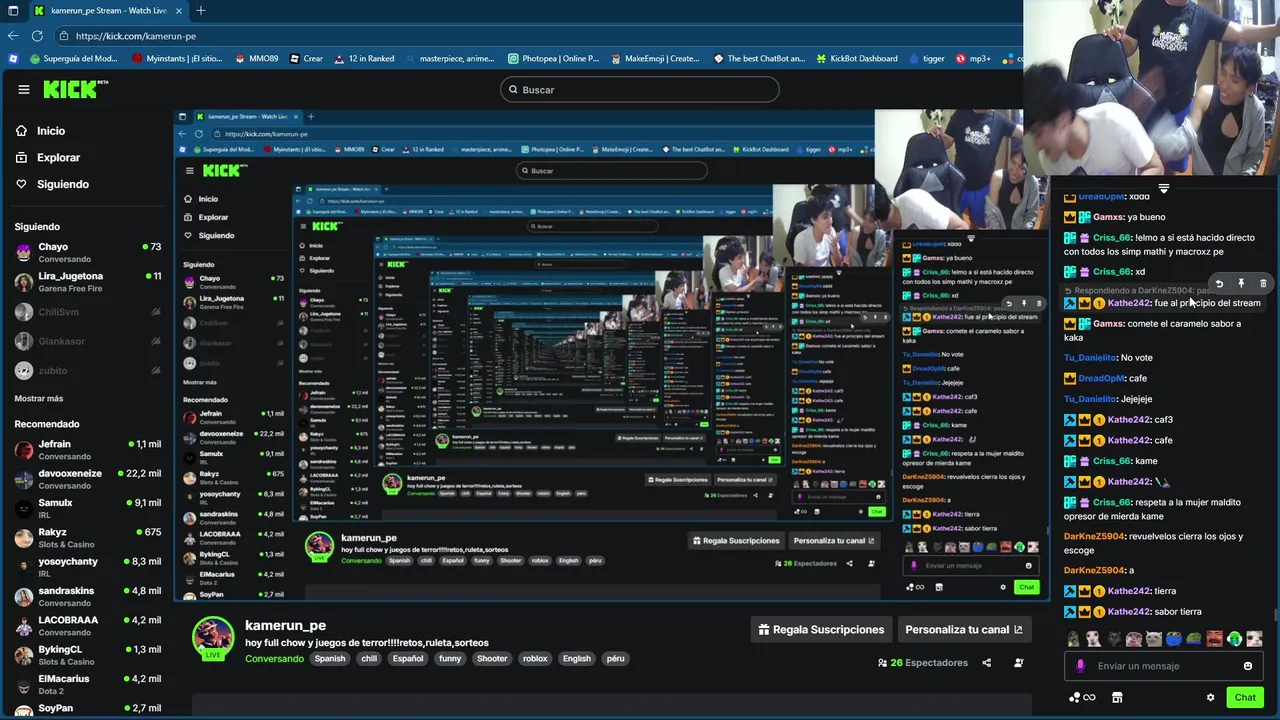Open the emoji picker in message box

click(1248, 666)
